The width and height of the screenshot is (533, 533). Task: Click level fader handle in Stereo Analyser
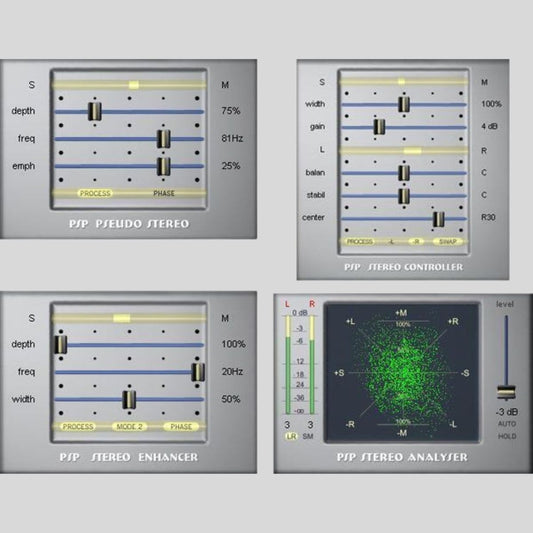click(x=506, y=392)
